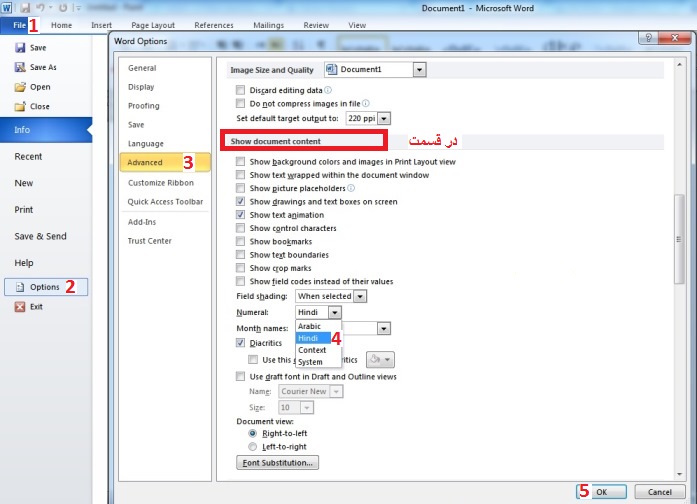This screenshot has width=697, height=504.
Task: Toggle Discard editing data checkbox
Action: 240,90
